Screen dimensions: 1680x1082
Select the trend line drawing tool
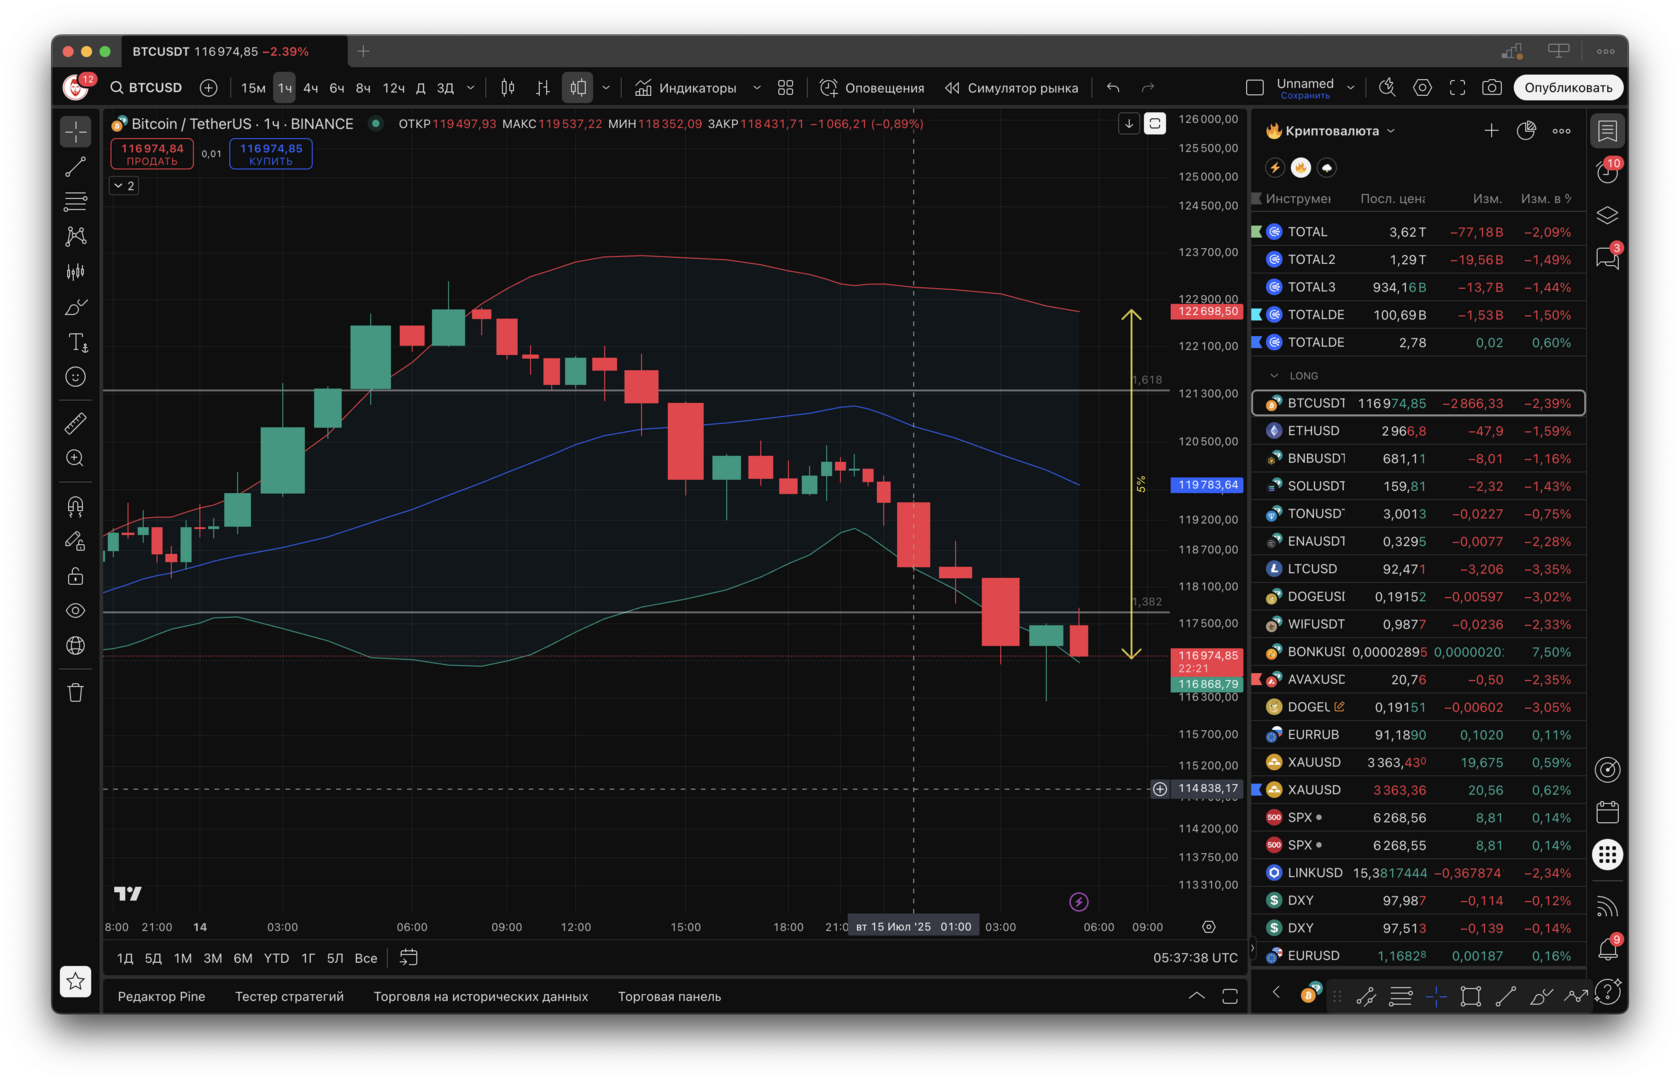coord(76,167)
